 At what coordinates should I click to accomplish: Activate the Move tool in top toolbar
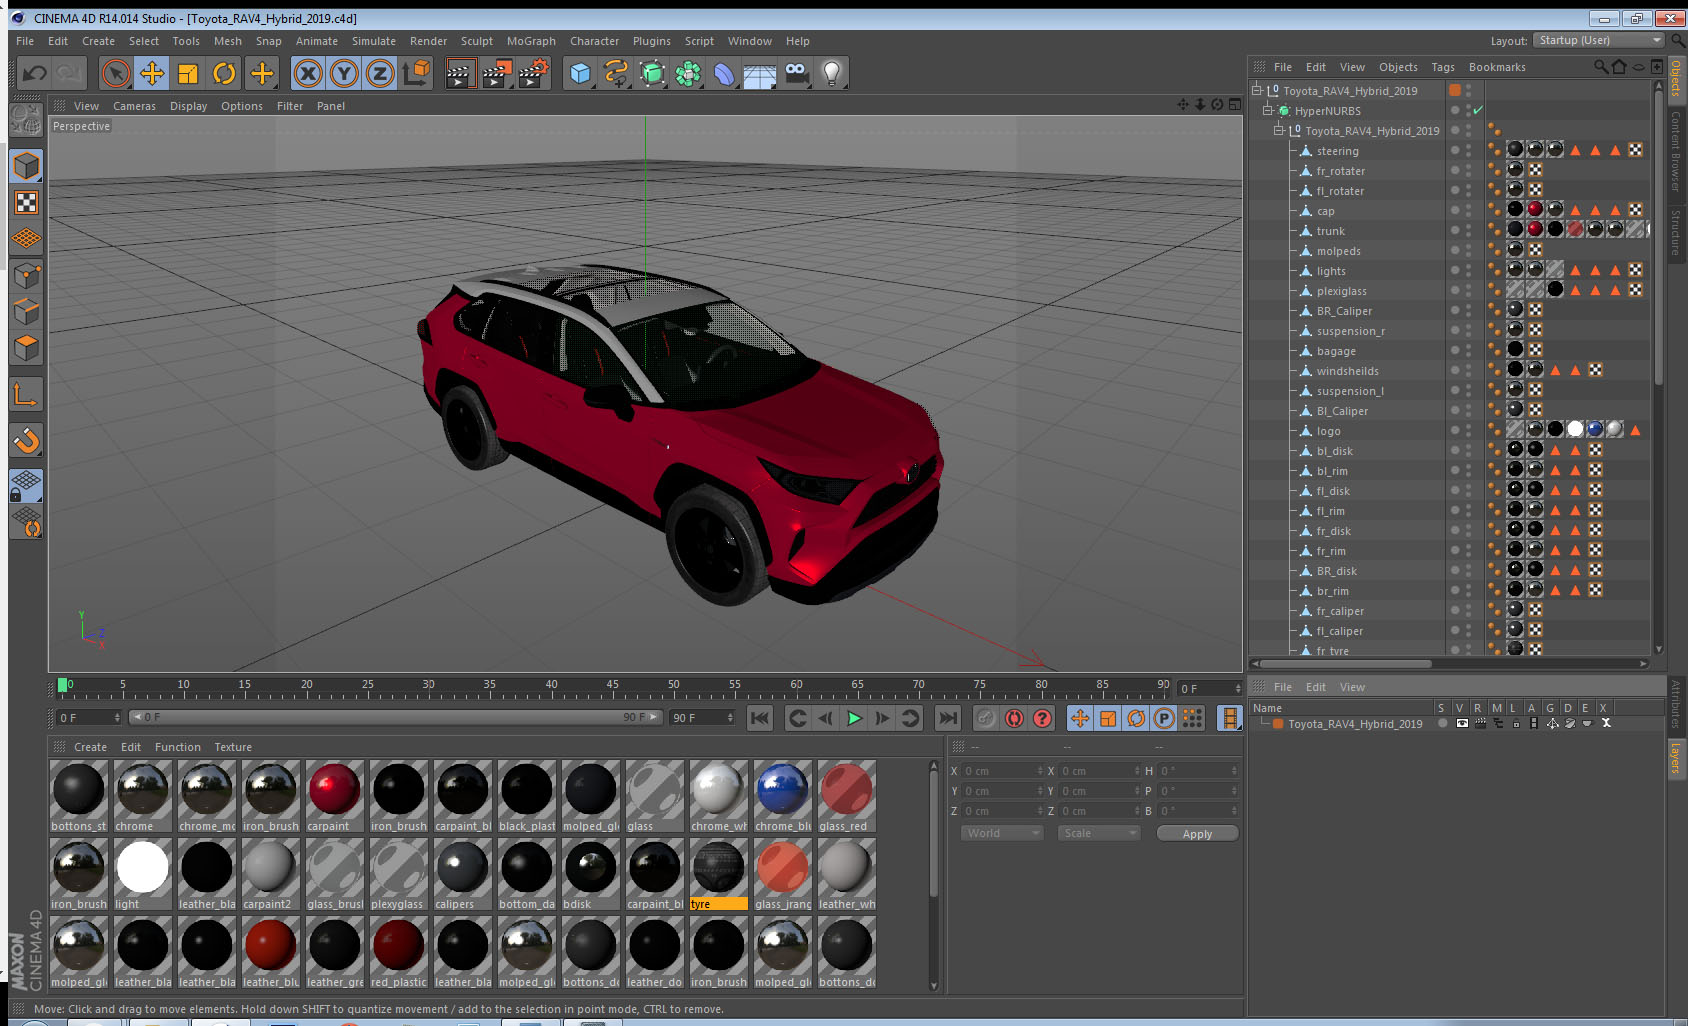(x=152, y=73)
